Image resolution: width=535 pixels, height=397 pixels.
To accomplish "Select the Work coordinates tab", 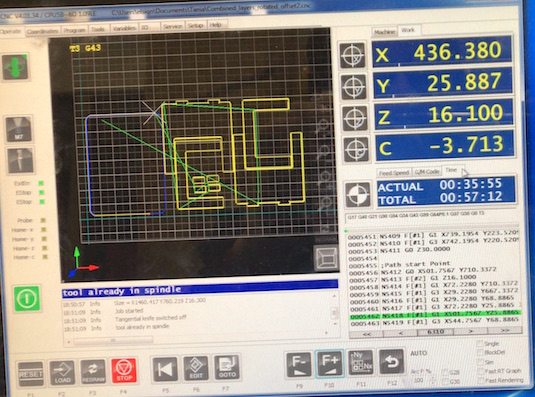I will [408, 30].
